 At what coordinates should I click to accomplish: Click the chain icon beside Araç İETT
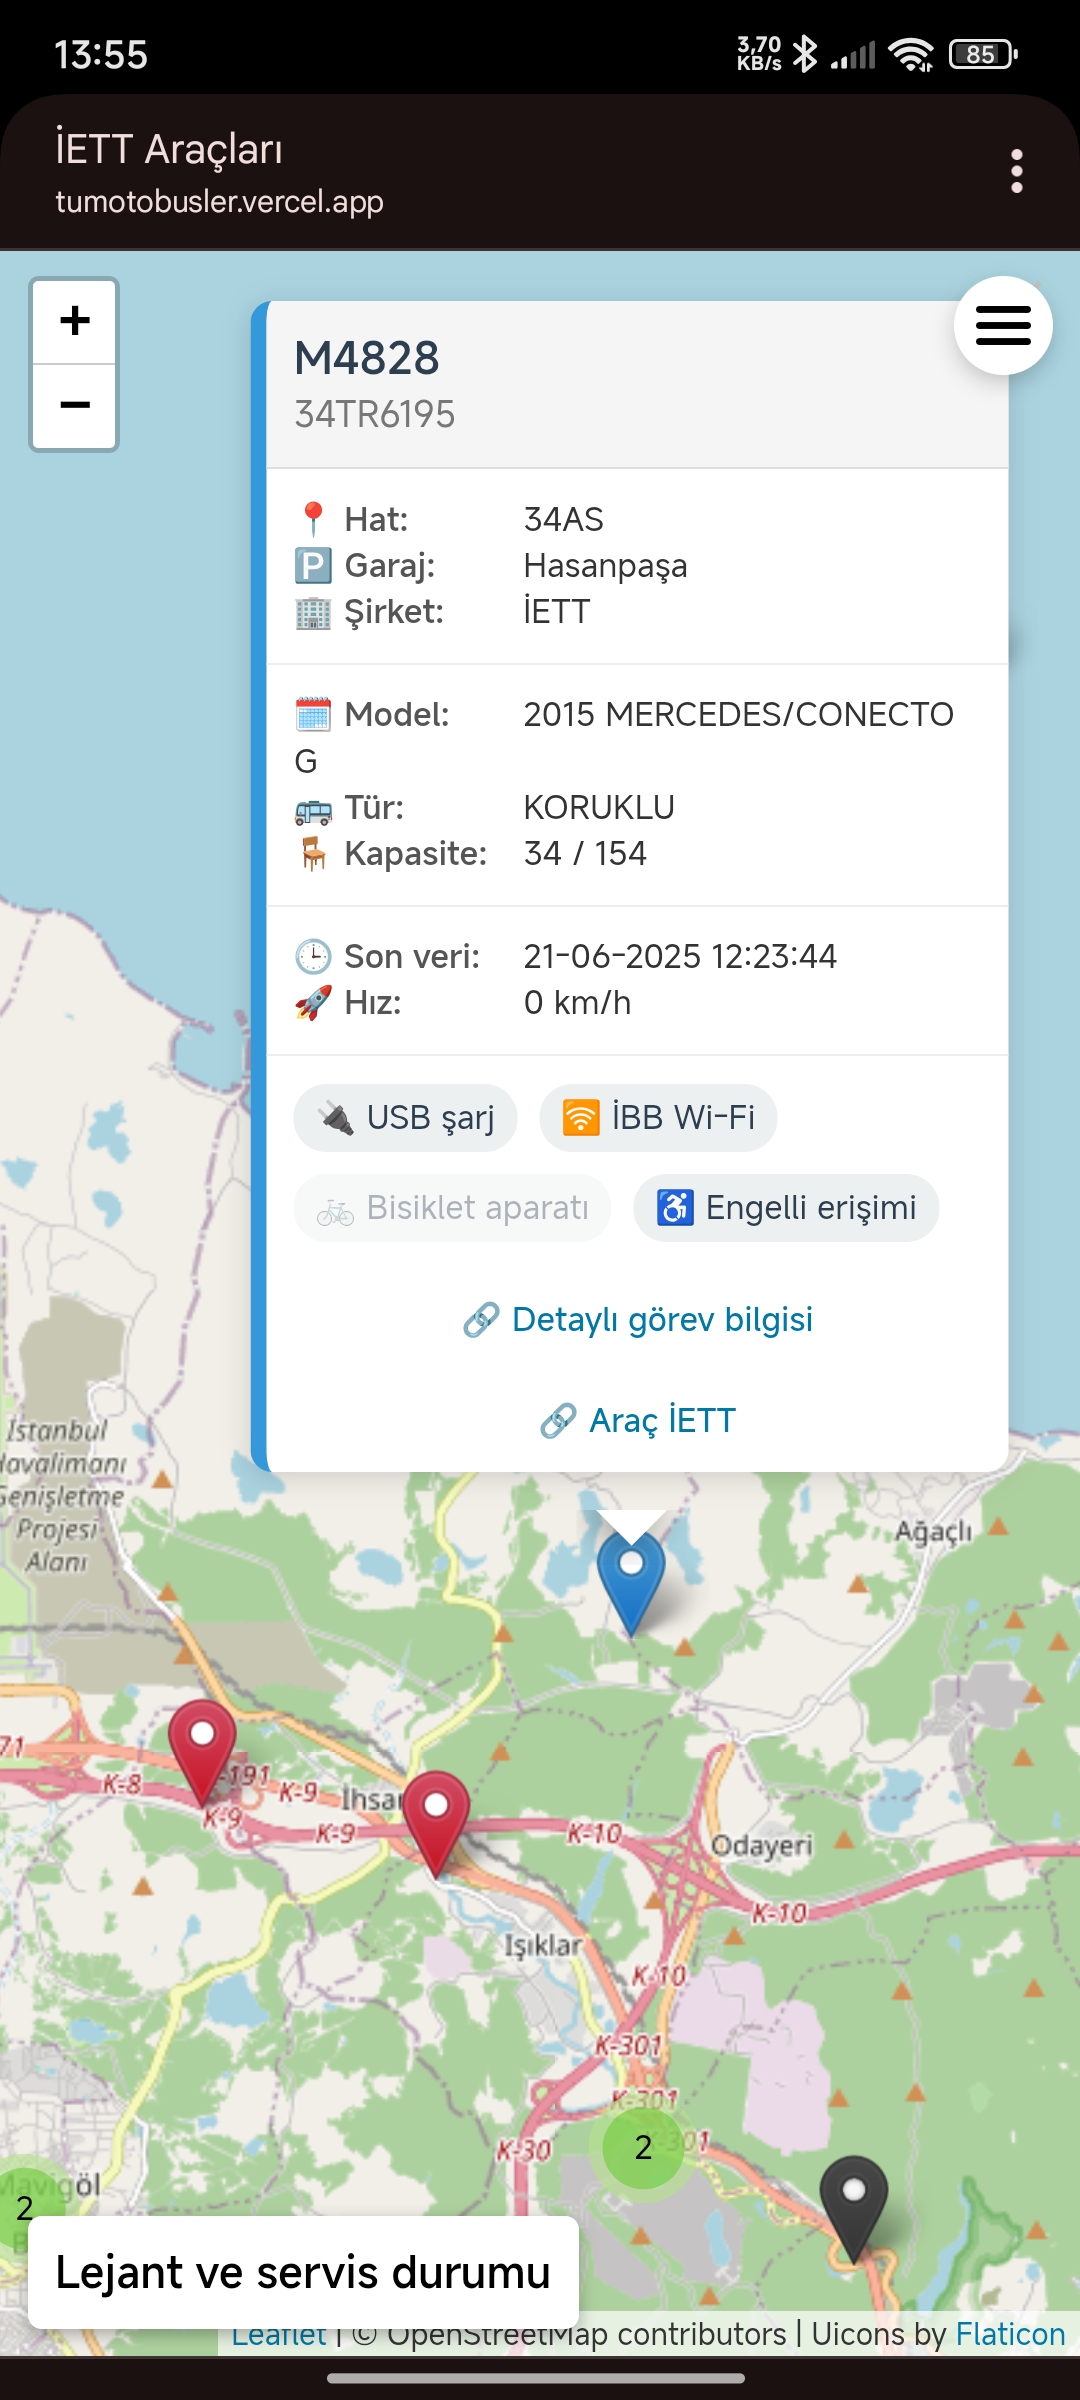[x=558, y=1421]
